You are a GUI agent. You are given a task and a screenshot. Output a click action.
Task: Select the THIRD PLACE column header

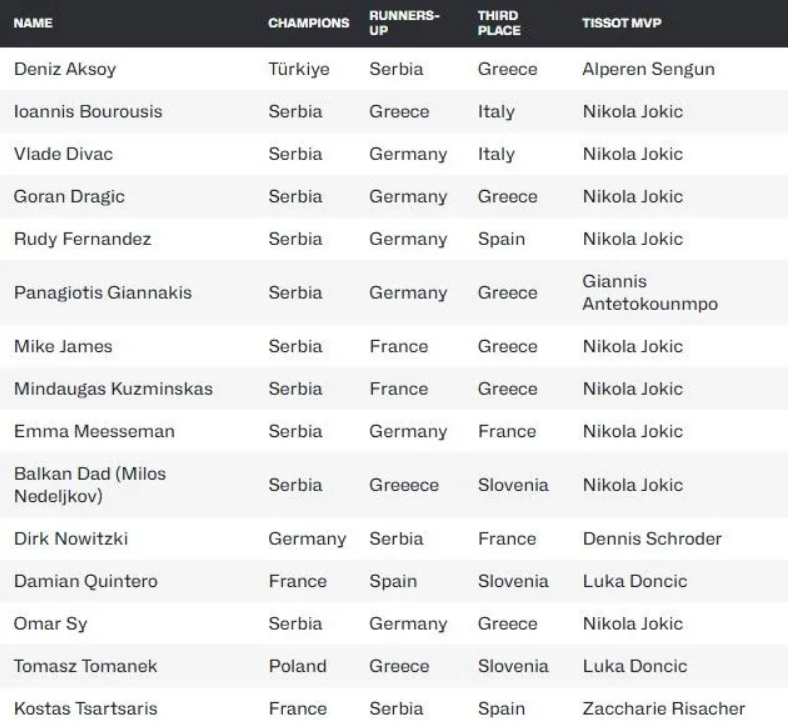(499, 23)
